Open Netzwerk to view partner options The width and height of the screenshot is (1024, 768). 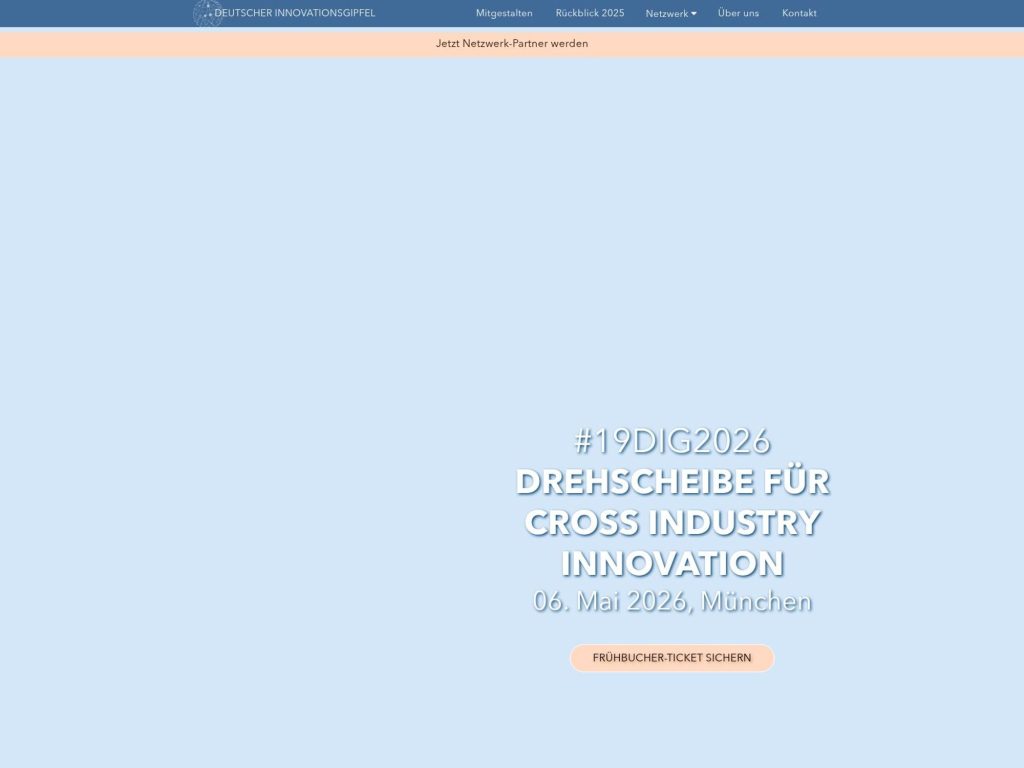665,14
